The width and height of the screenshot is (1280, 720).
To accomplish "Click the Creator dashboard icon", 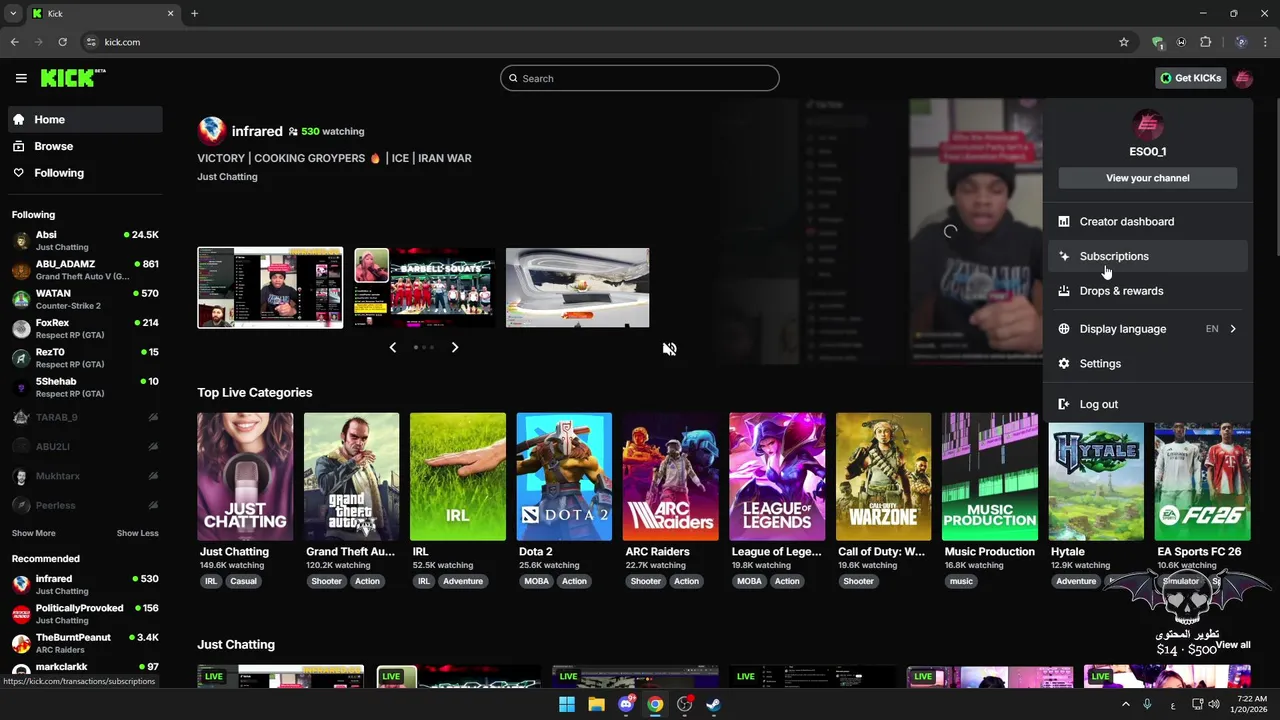I will pos(1064,222).
